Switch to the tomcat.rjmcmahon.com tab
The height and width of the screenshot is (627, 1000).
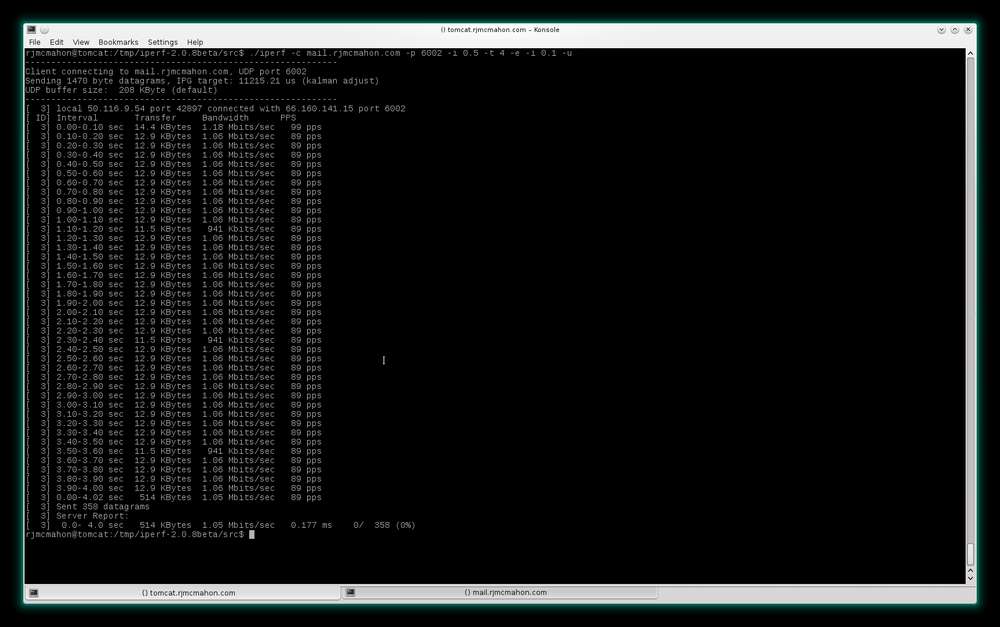click(182, 593)
